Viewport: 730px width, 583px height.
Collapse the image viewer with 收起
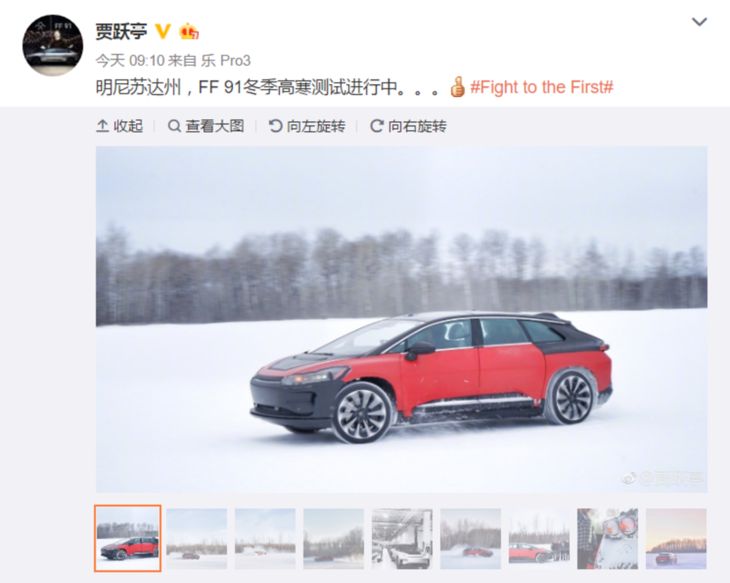(x=120, y=126)
